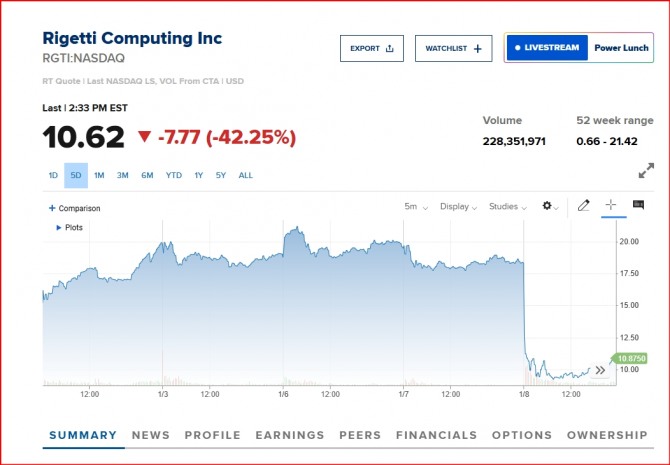Open chart settings gear menu

coord(549,206)
